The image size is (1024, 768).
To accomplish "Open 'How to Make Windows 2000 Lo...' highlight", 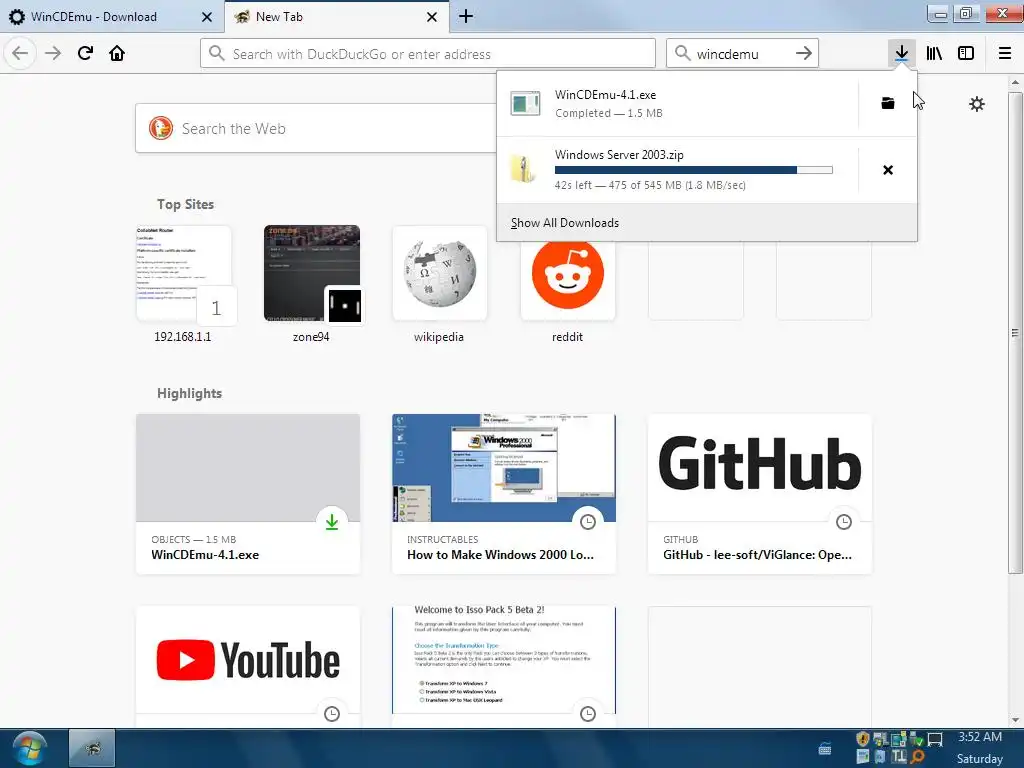I will 504,494.
